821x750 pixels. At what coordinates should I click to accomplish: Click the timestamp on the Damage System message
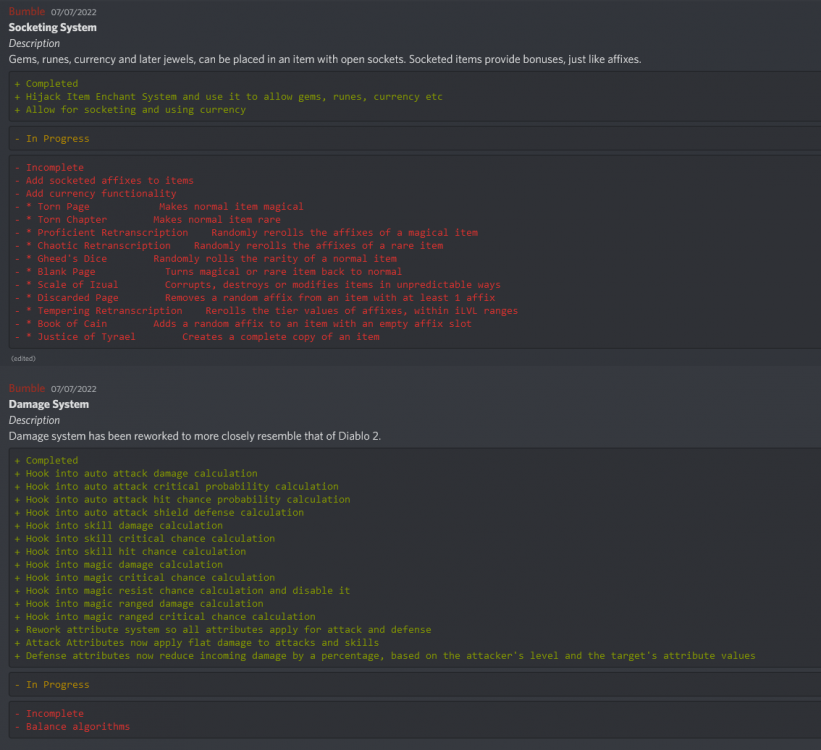(72, 389)
